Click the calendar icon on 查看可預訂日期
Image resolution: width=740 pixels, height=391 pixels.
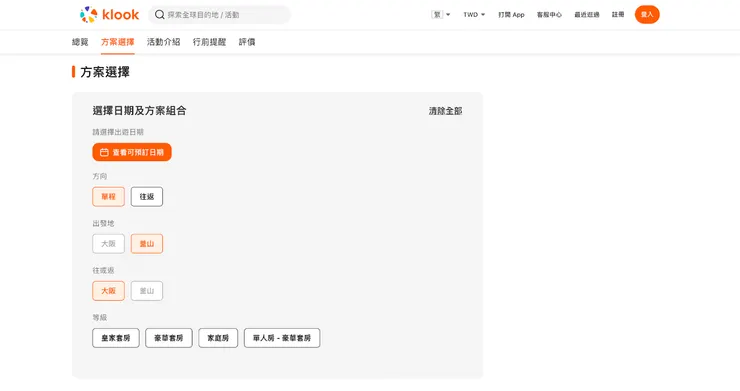[x=104, y=152]
